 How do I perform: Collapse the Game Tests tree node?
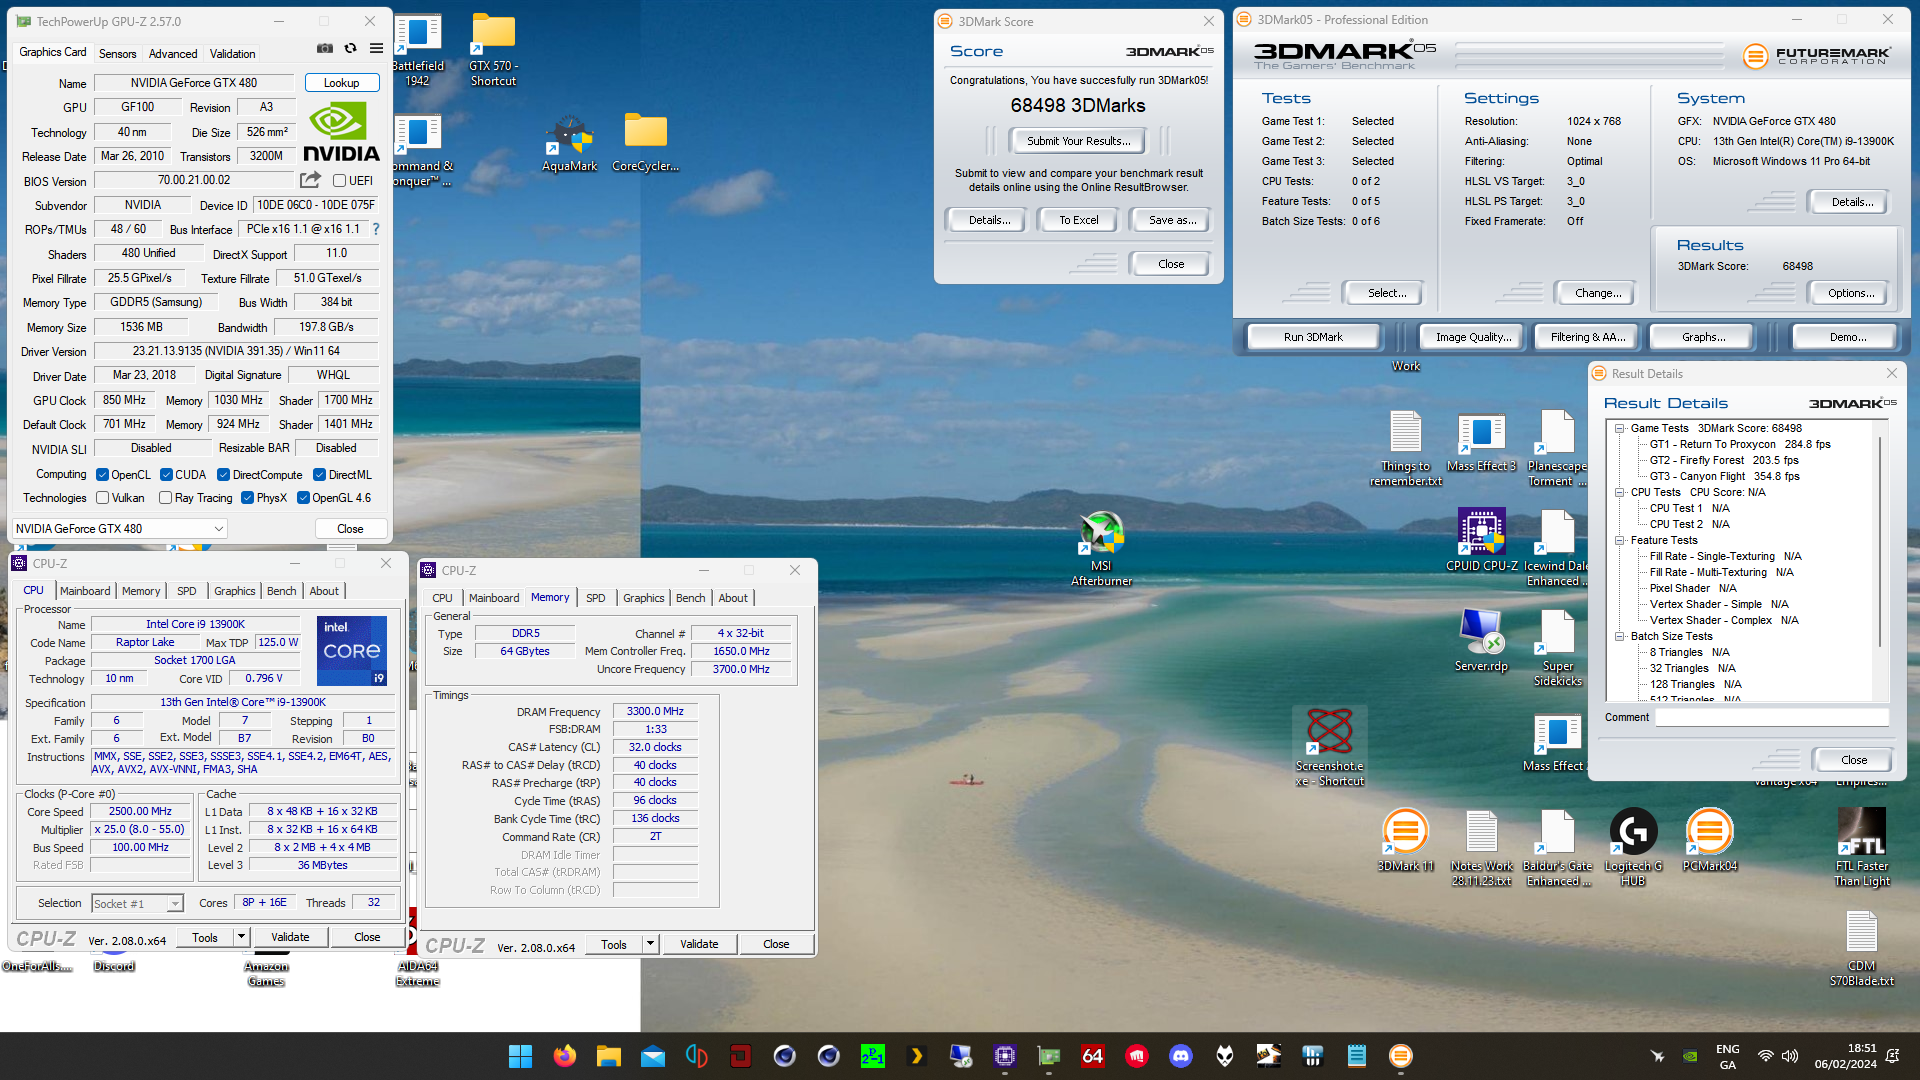pyautogui.click(x=1620, y=428)
